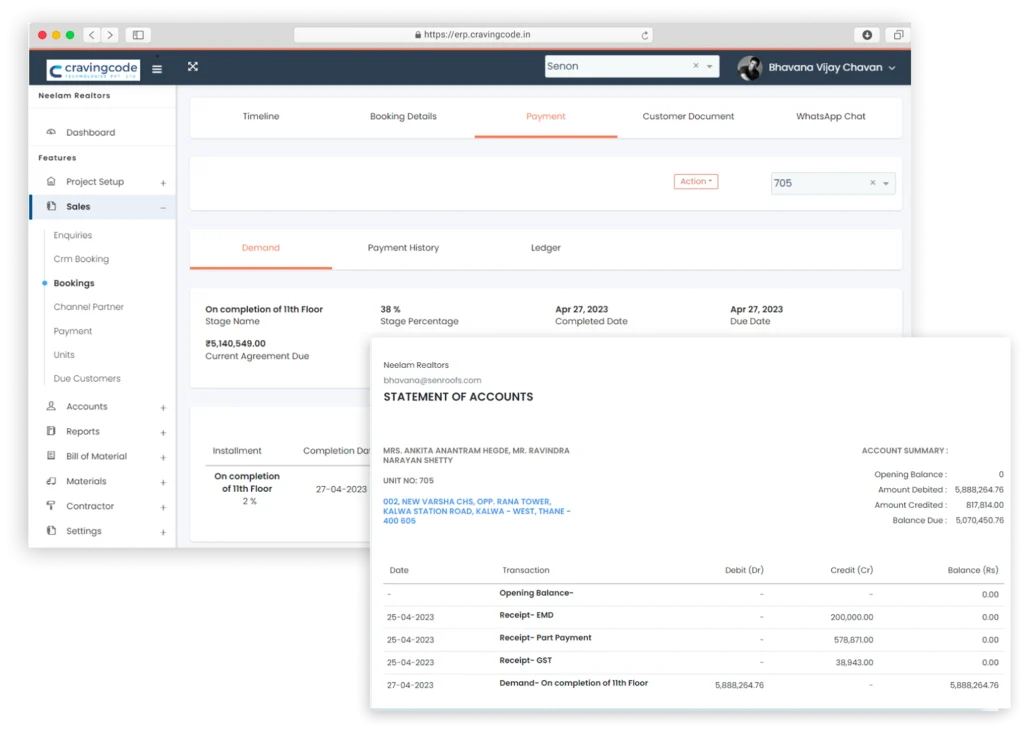Open the Senon project dropdown
This screenshot has height=729, width=1024.
710,67
